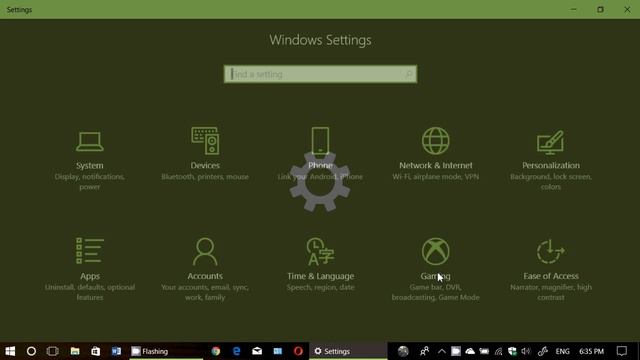Click the 'Background, lock screen, colors' text
The image size is (640, 360).
point(551,182)
